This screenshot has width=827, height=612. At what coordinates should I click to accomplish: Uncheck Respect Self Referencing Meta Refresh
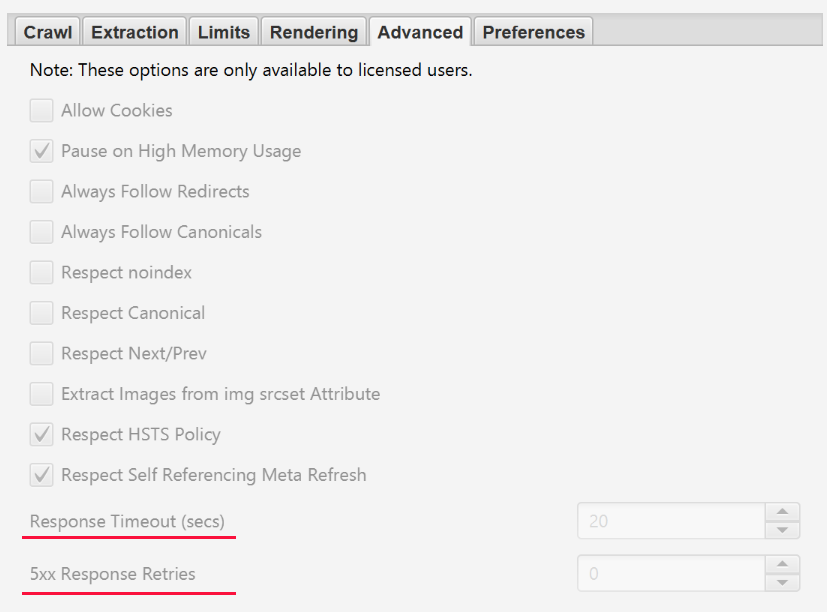[x=42, y=475]
